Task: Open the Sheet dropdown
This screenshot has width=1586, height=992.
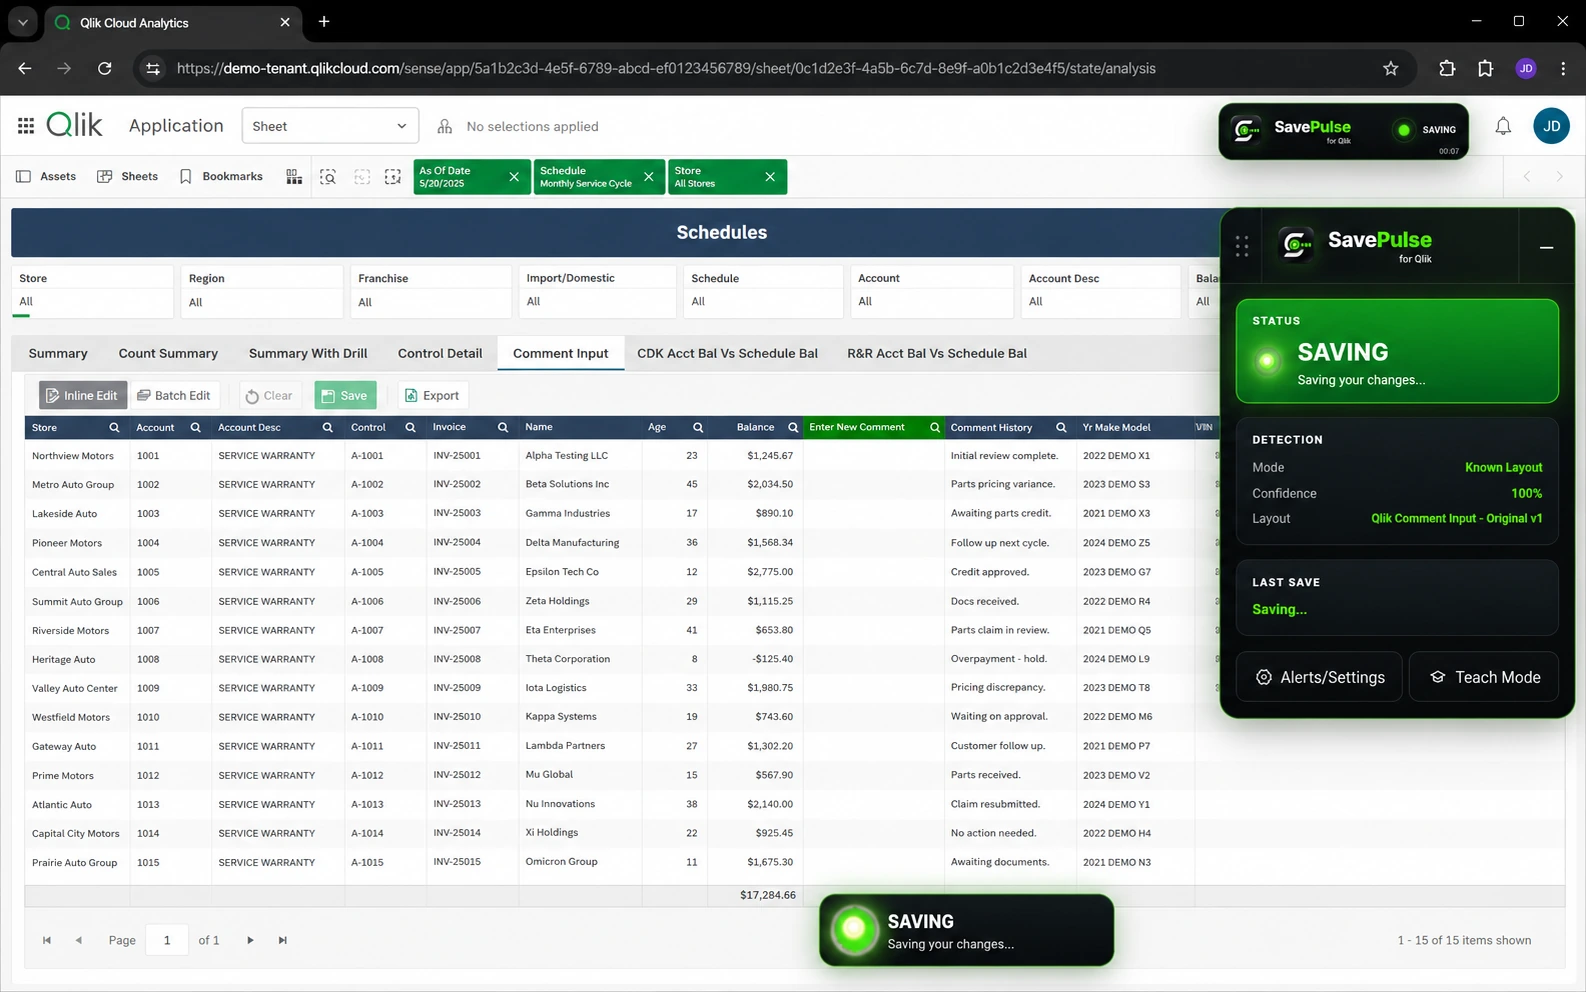Action: (x=330, y=126)
